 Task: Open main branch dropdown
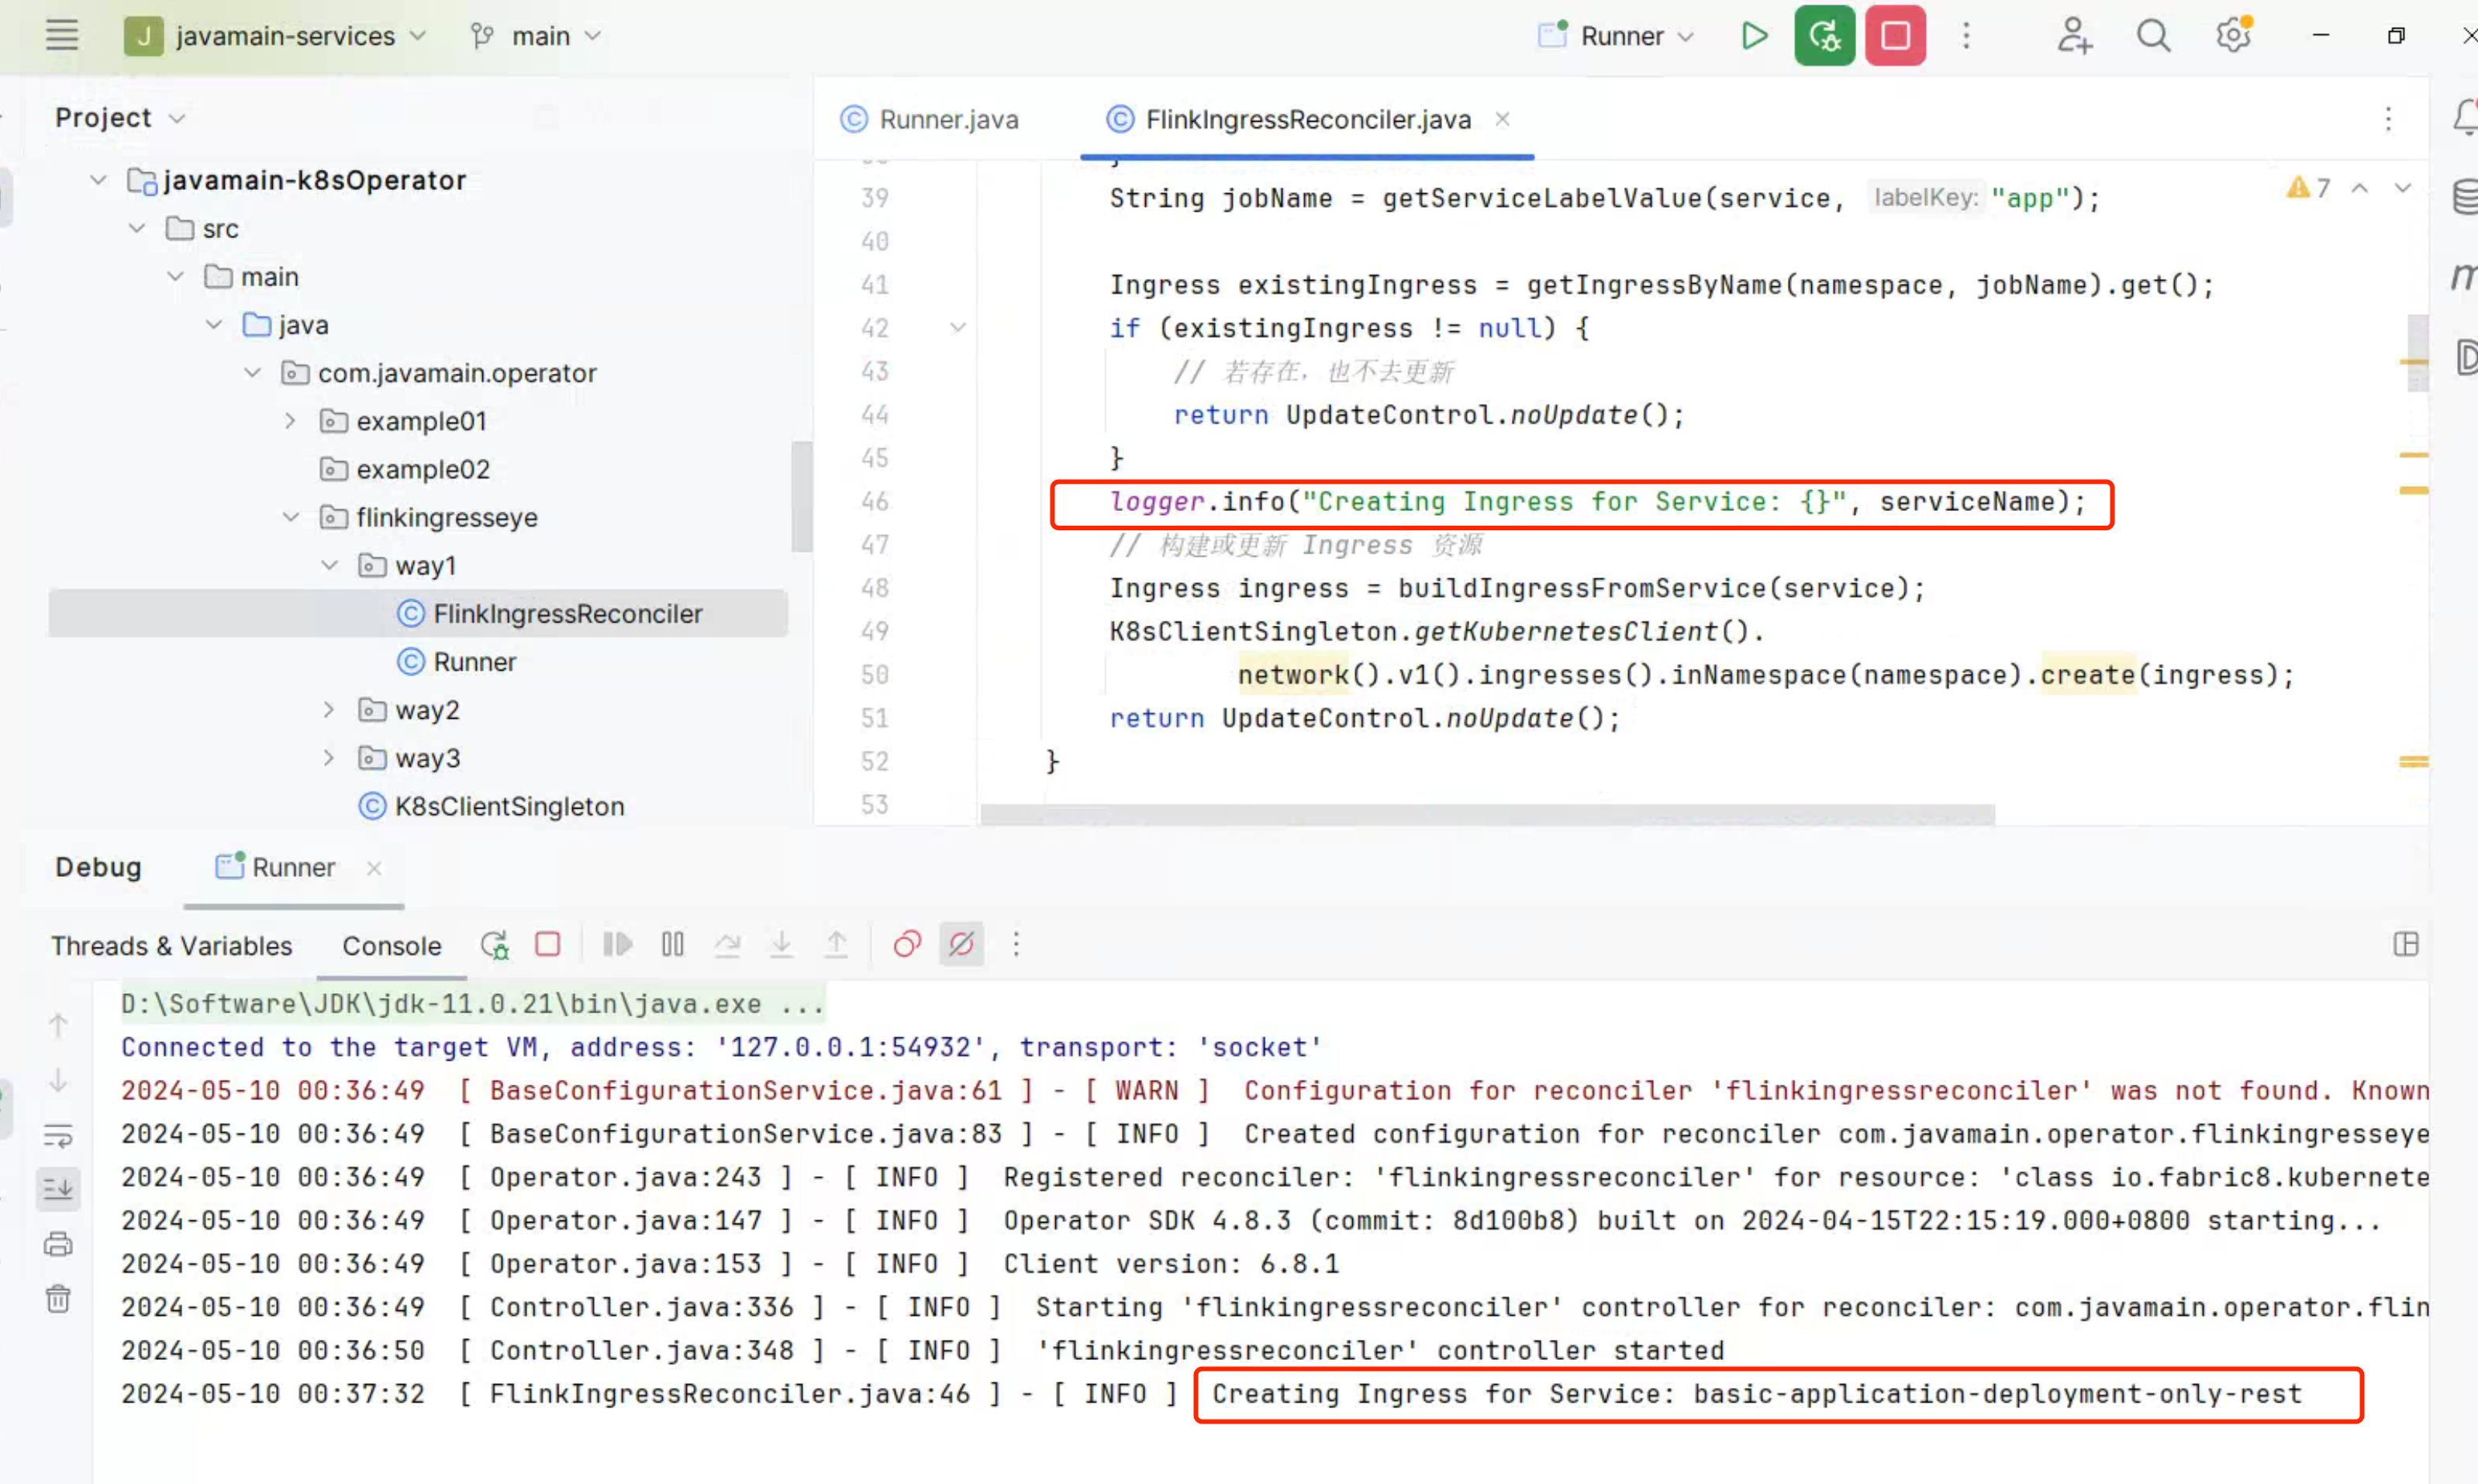tap(536, 36)
